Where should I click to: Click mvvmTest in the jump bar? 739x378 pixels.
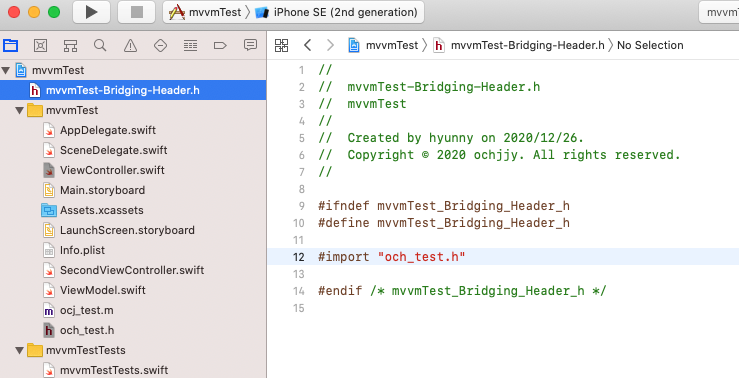tap(392, 45)
